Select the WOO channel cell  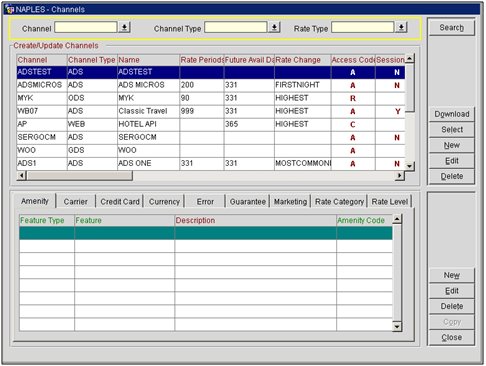click(x=42, y=150)
